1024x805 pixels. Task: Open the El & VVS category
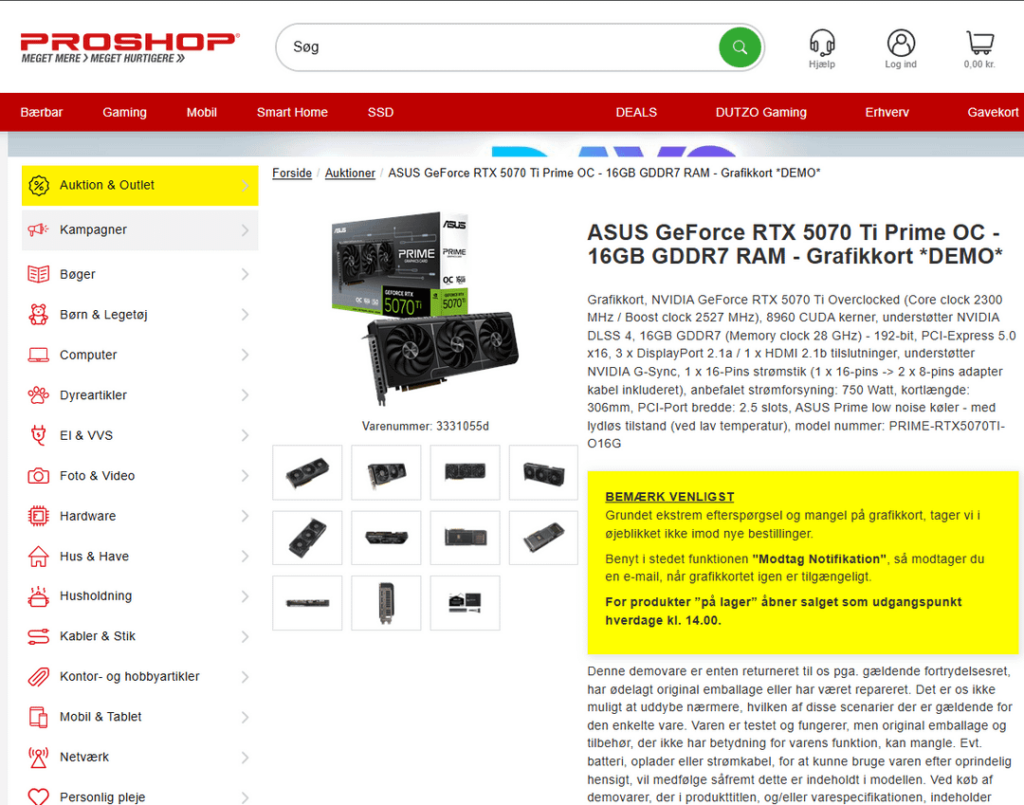(x=140, y=435)
